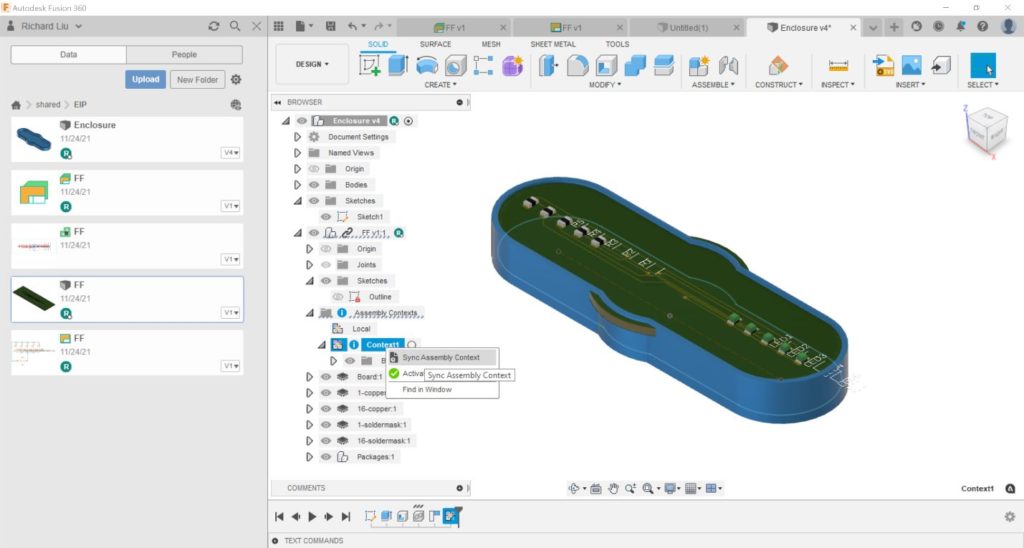
Task: Expand the Document Settings node
Action: click(x=297, y=137)
